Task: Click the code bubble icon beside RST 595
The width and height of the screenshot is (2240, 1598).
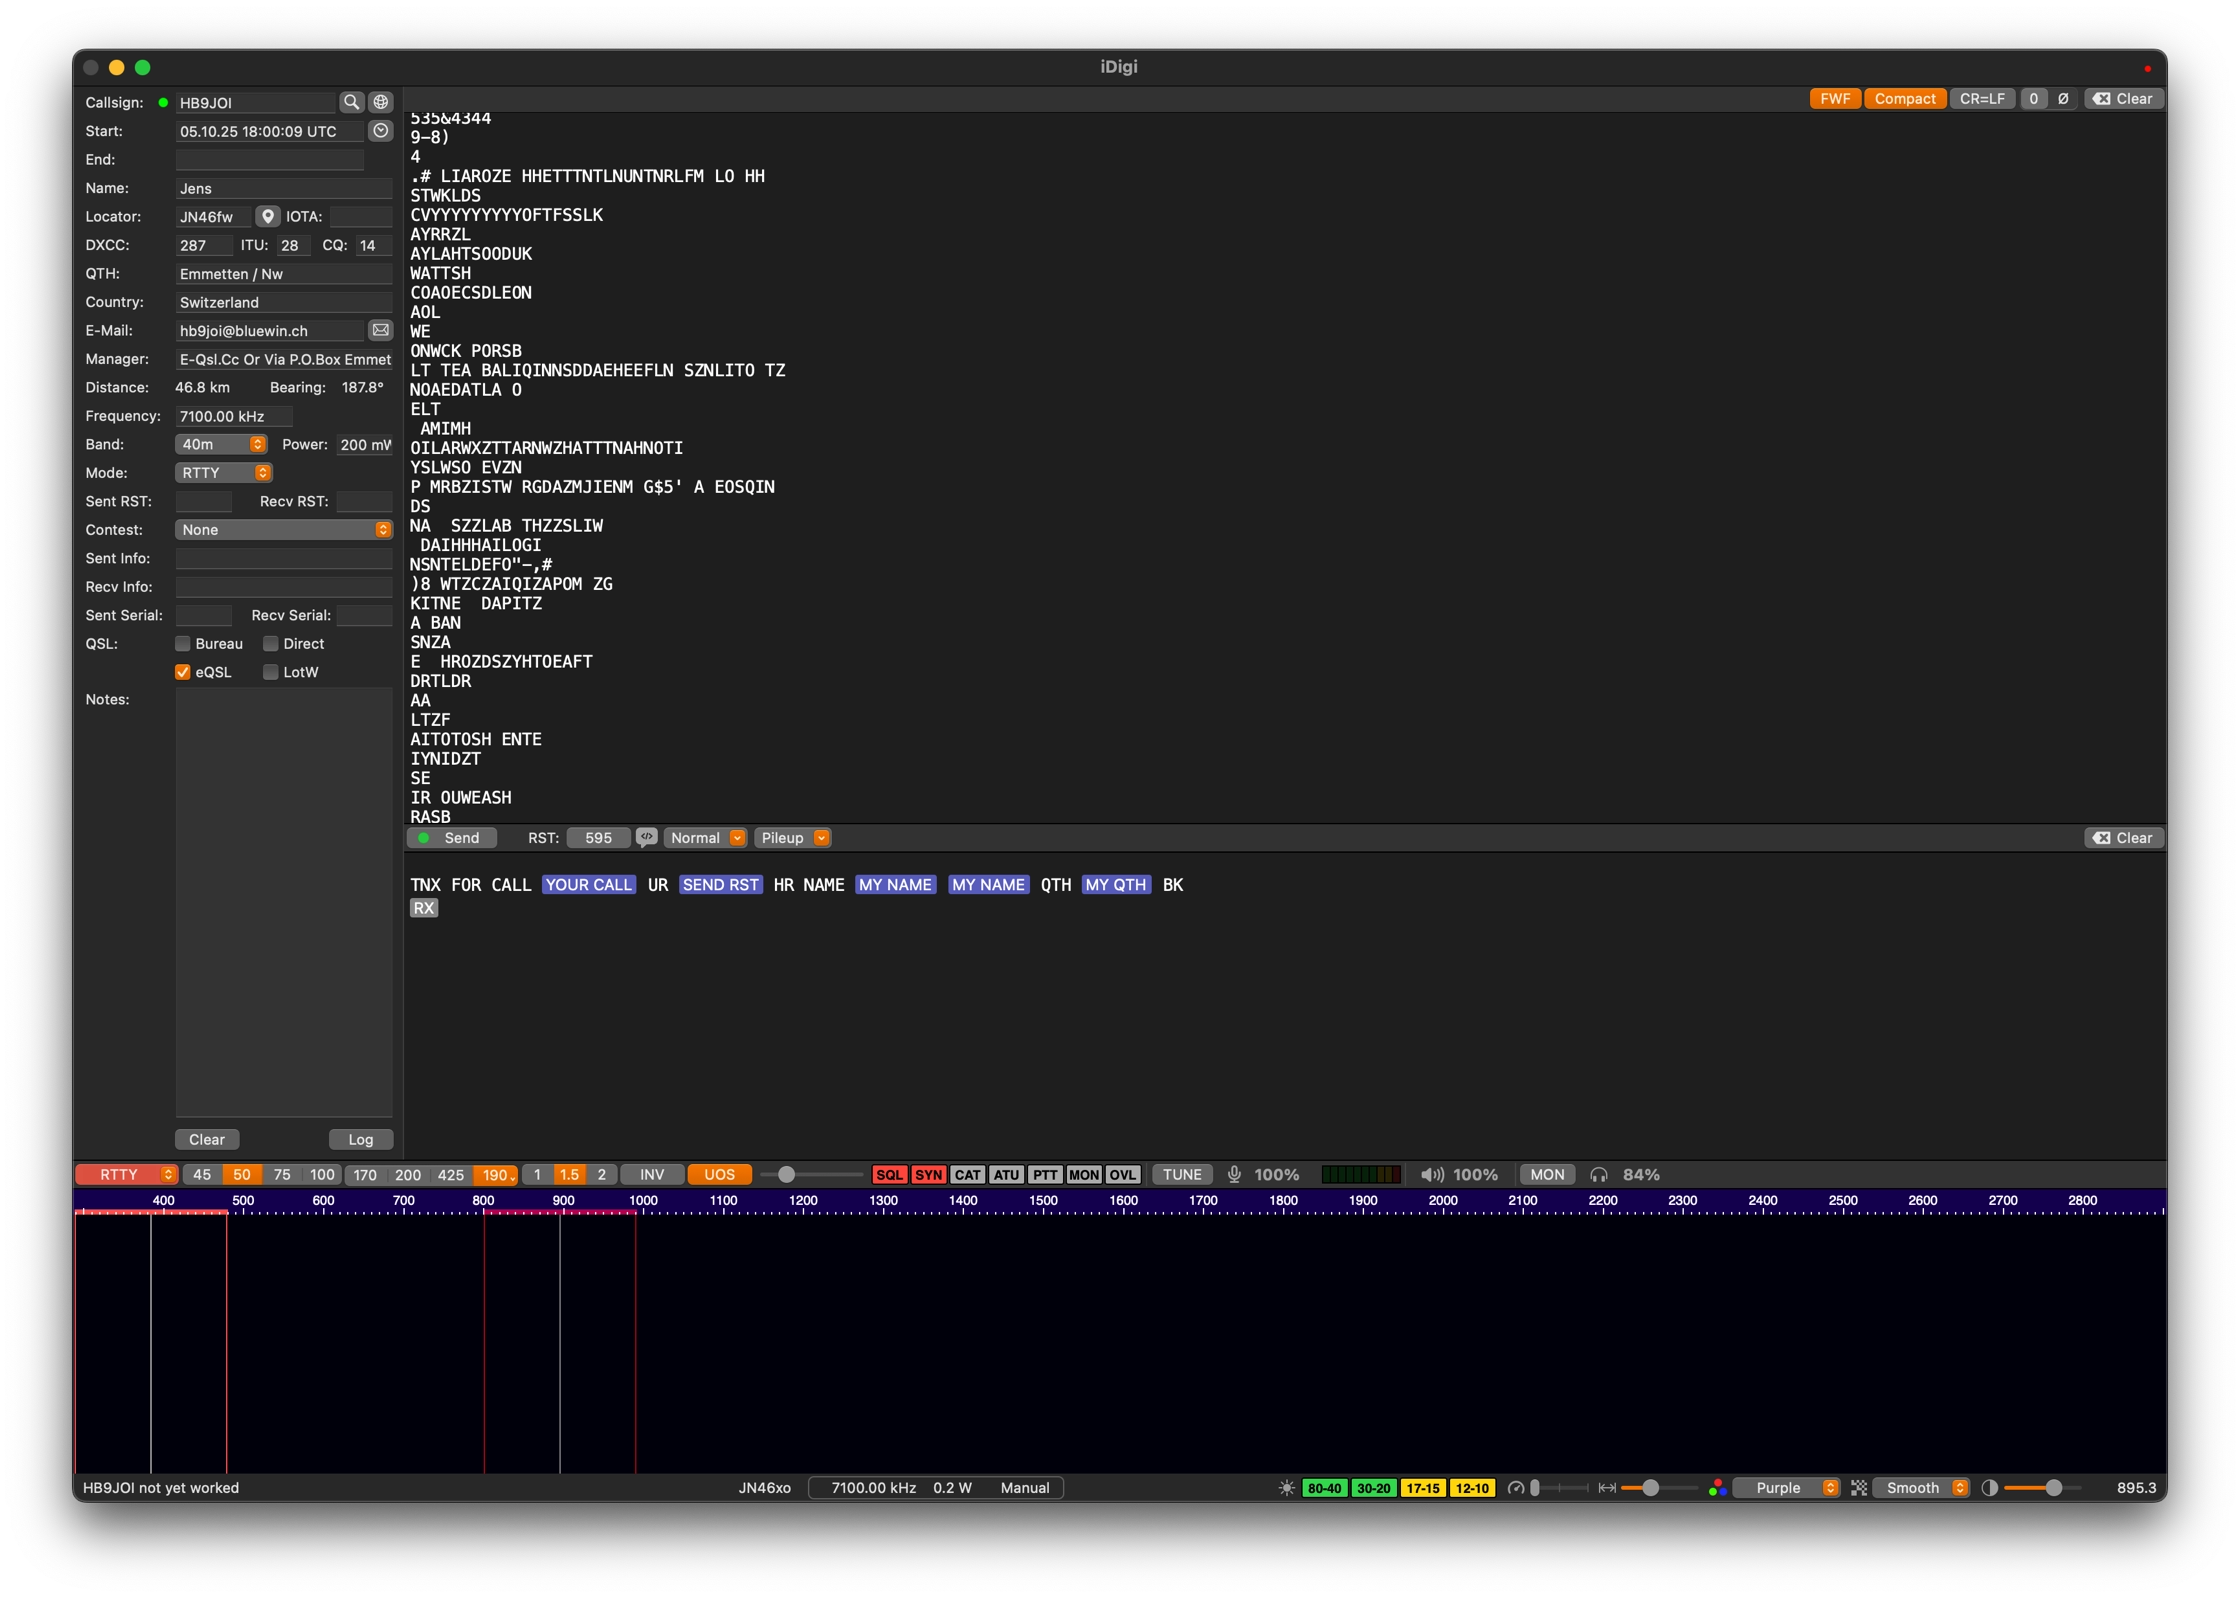Action: coord(647,838)
